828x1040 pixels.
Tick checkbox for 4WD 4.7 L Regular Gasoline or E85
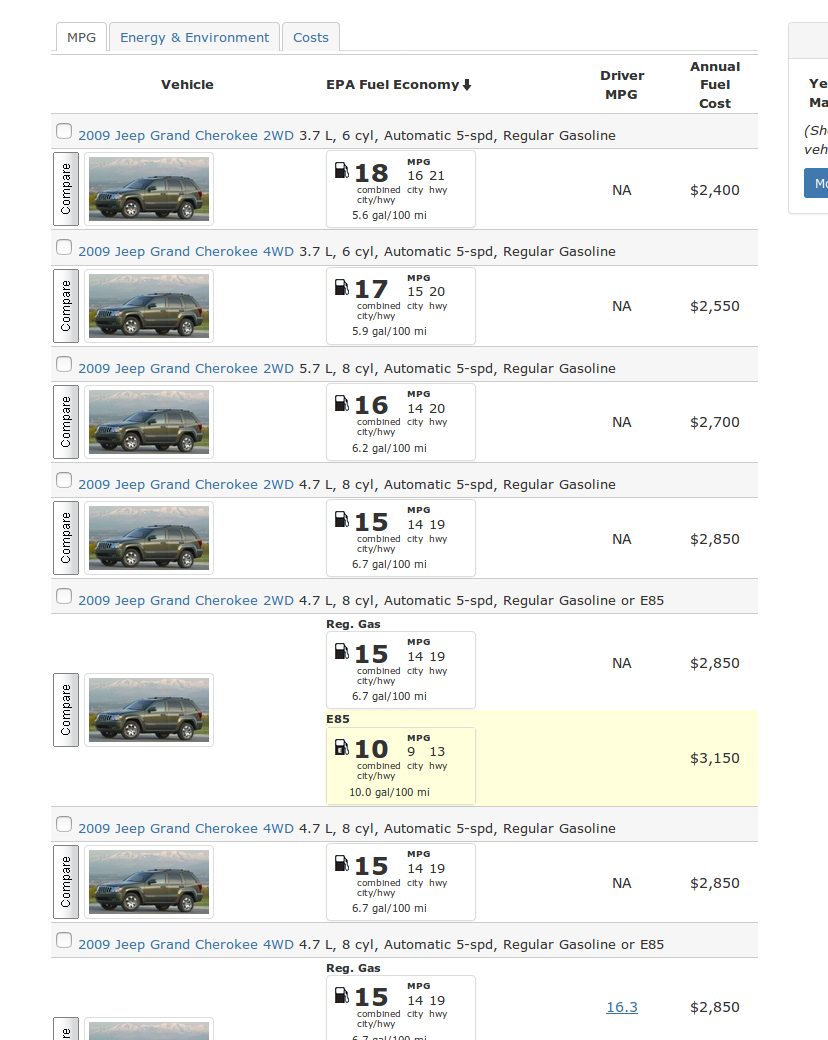pyautogui.click(x=64, y=940)
